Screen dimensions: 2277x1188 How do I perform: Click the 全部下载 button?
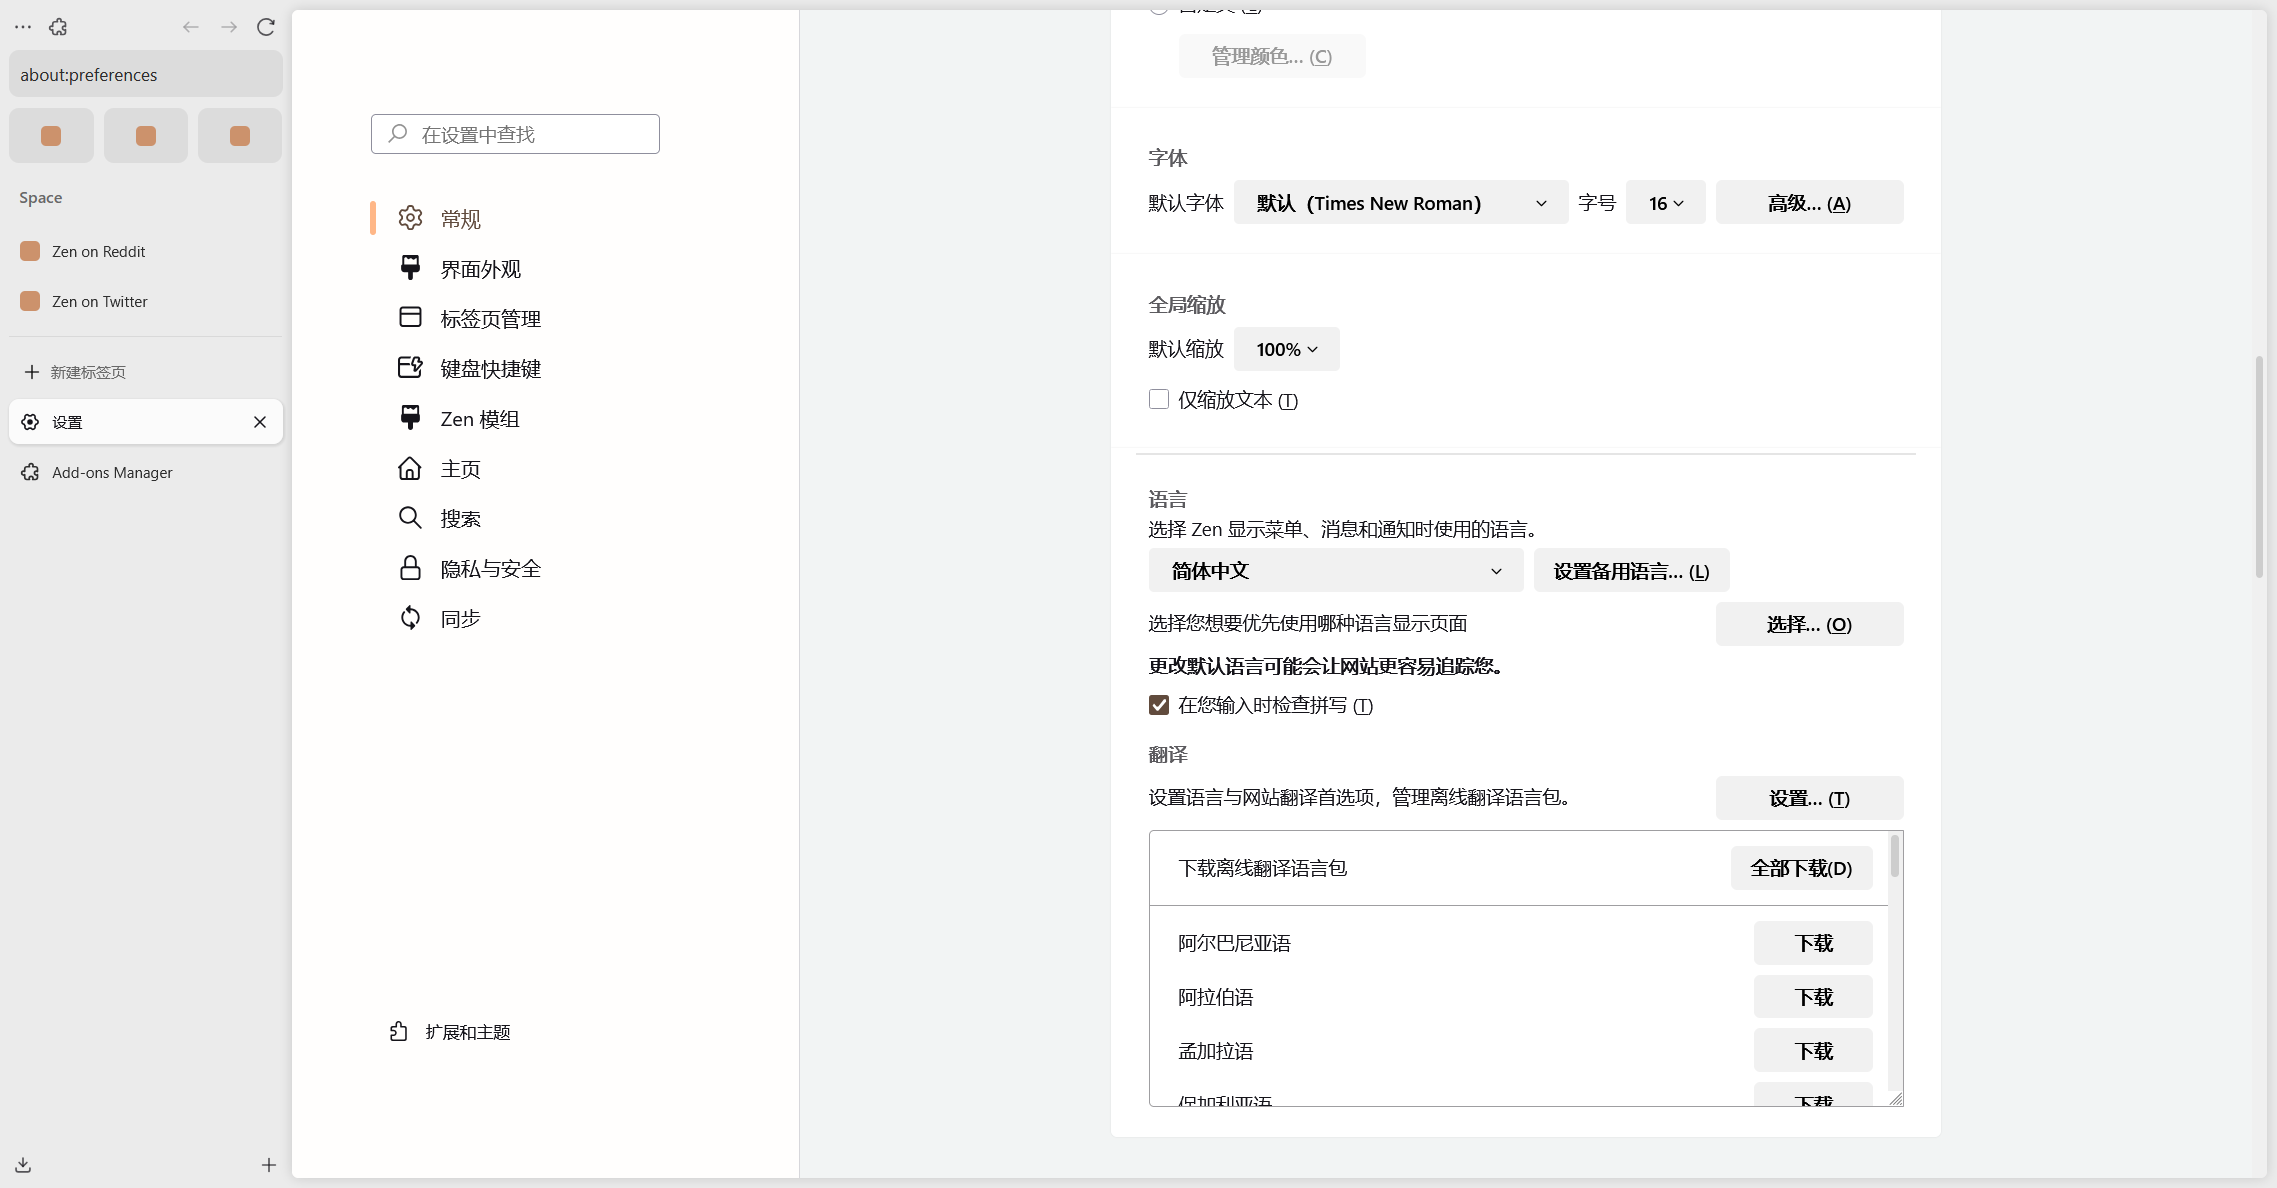[x=1801, y=868]
